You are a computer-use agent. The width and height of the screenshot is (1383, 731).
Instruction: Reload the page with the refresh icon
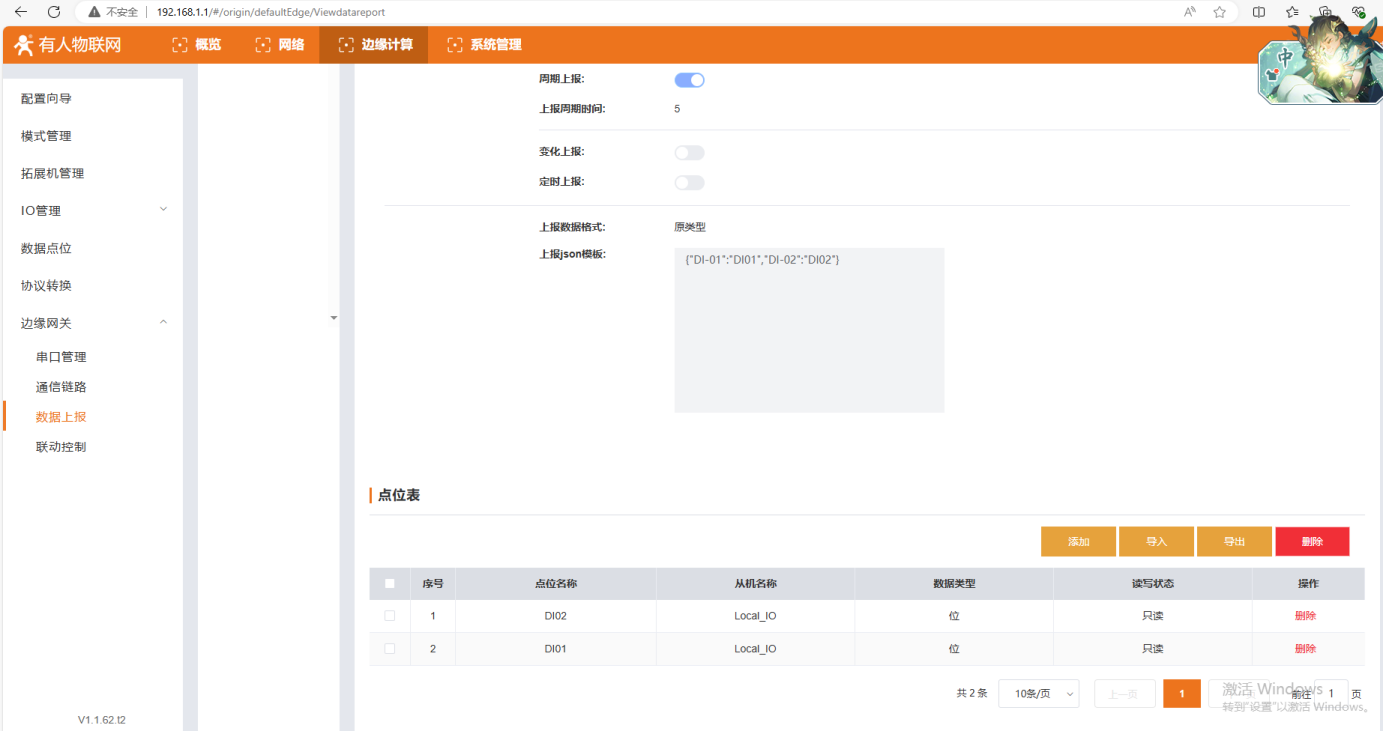[54, 12]
